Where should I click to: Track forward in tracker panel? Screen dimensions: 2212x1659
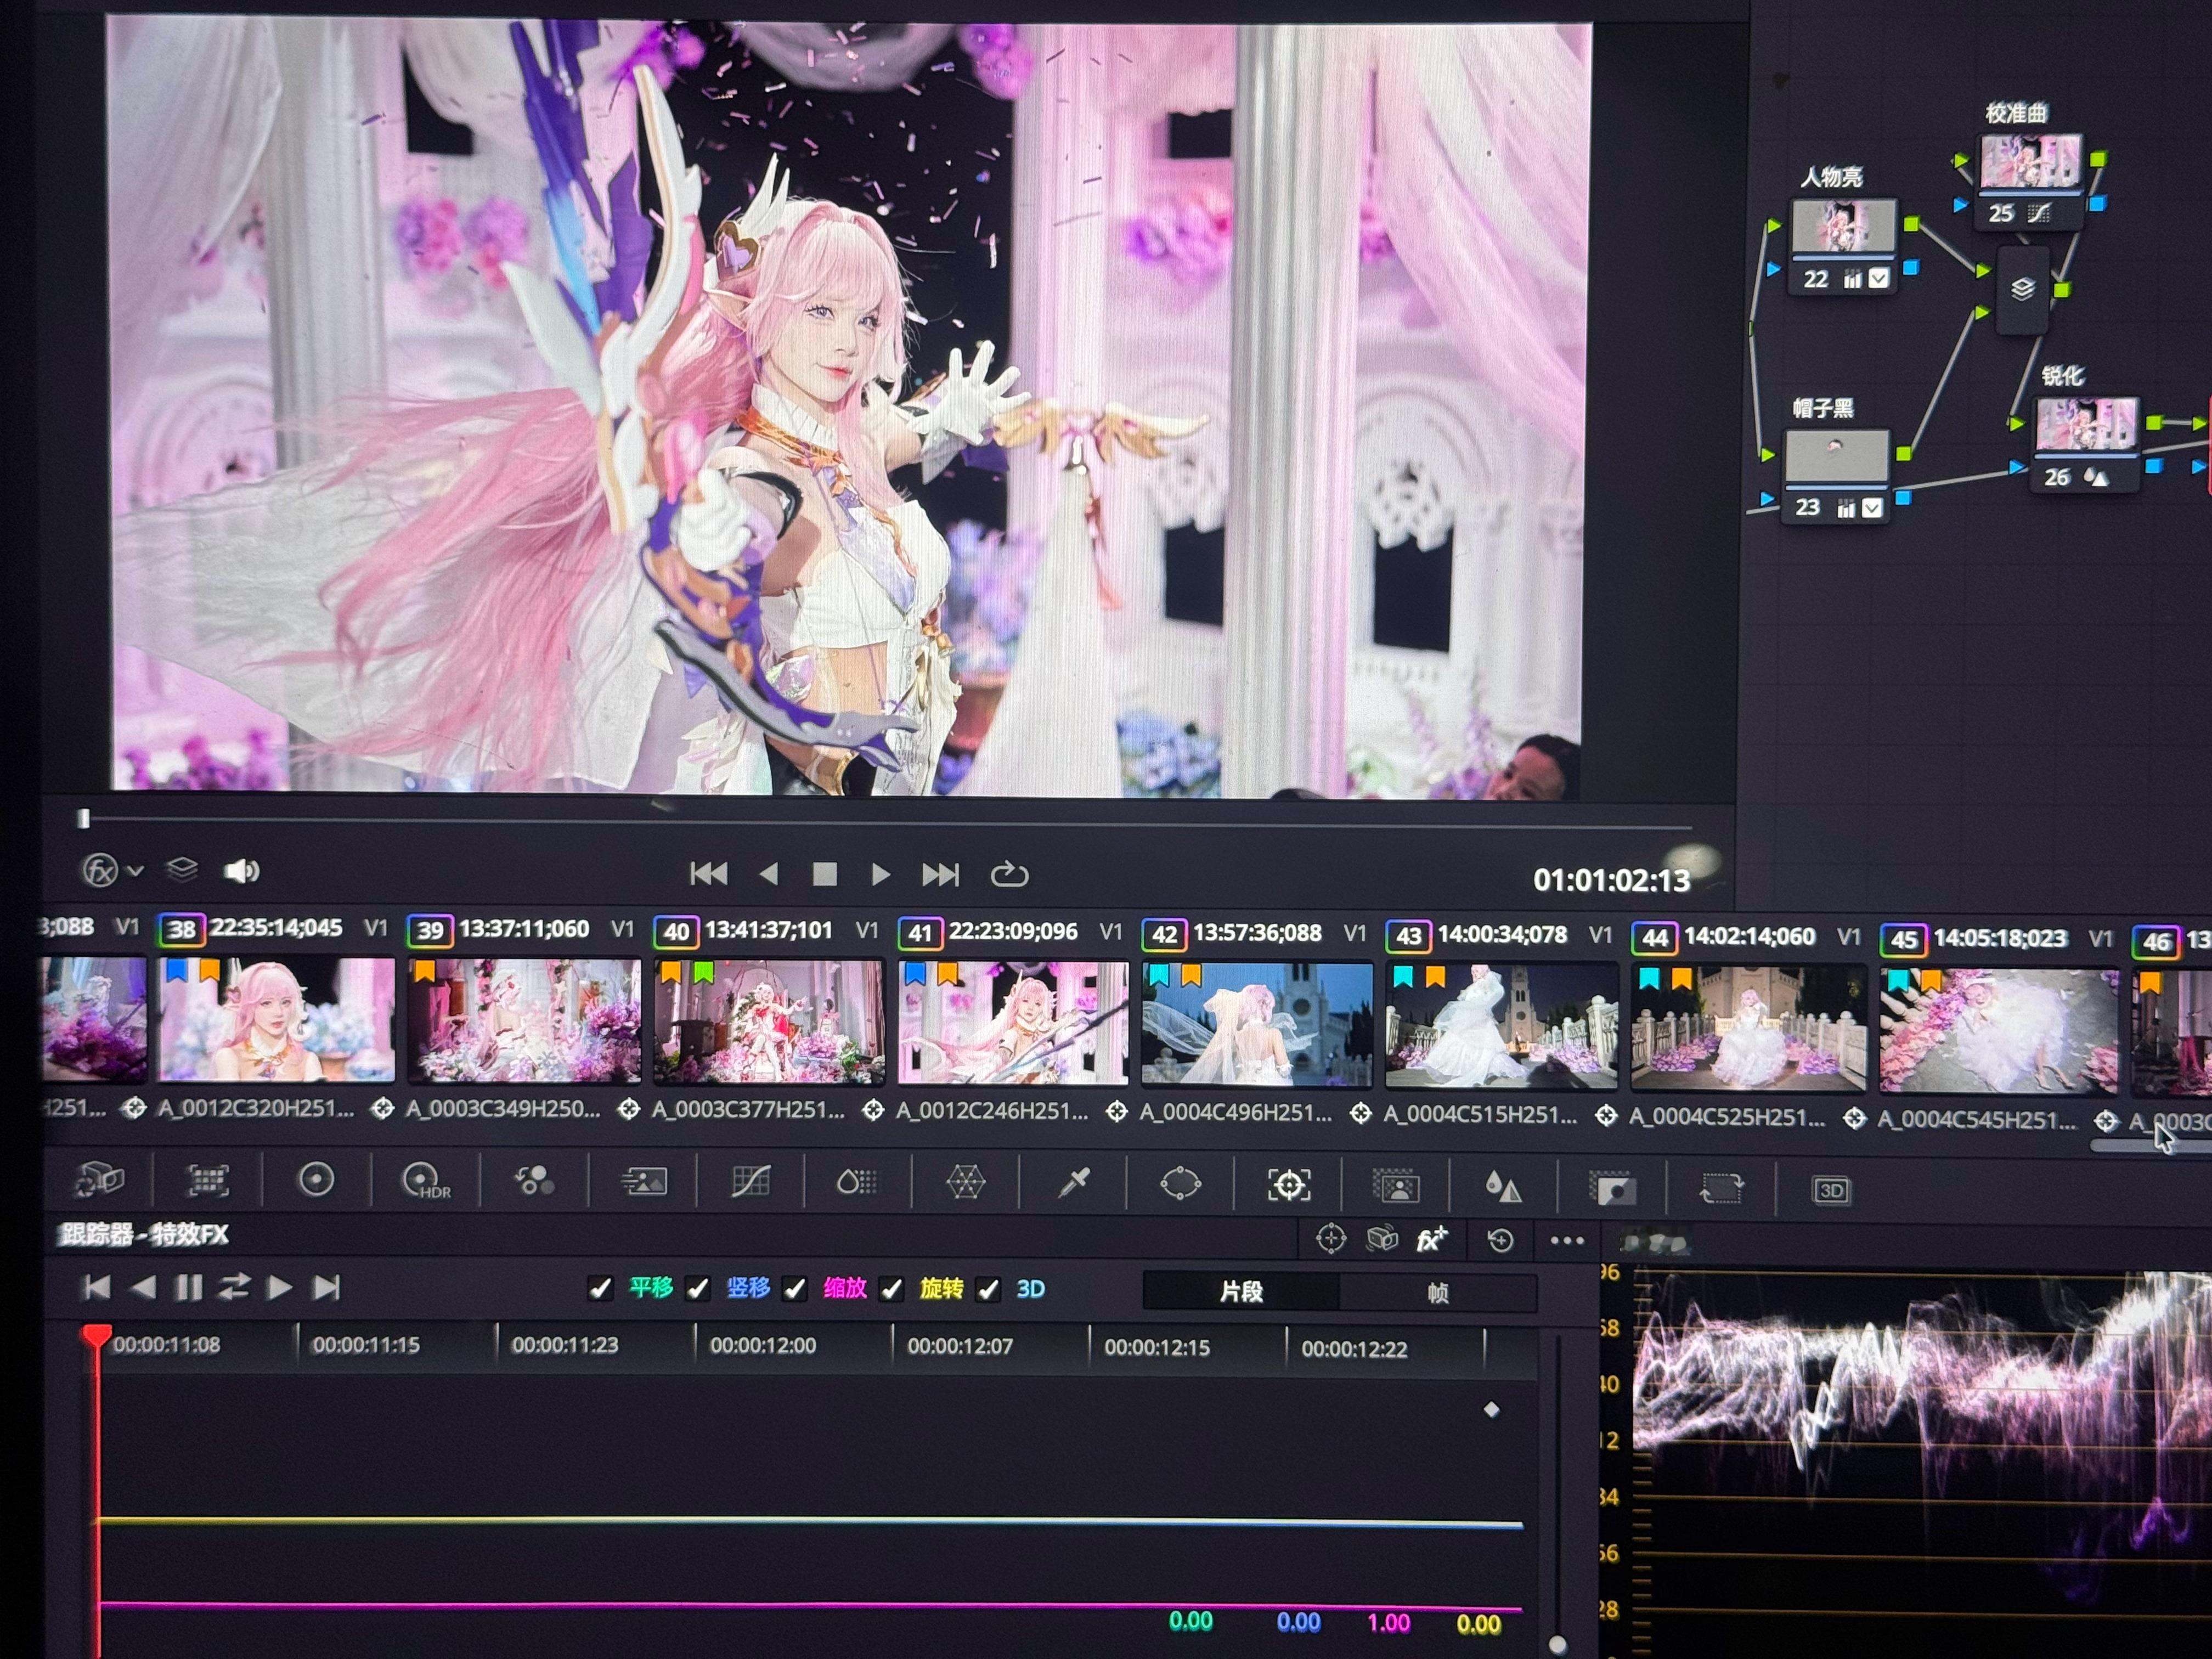coord(280,1287)
